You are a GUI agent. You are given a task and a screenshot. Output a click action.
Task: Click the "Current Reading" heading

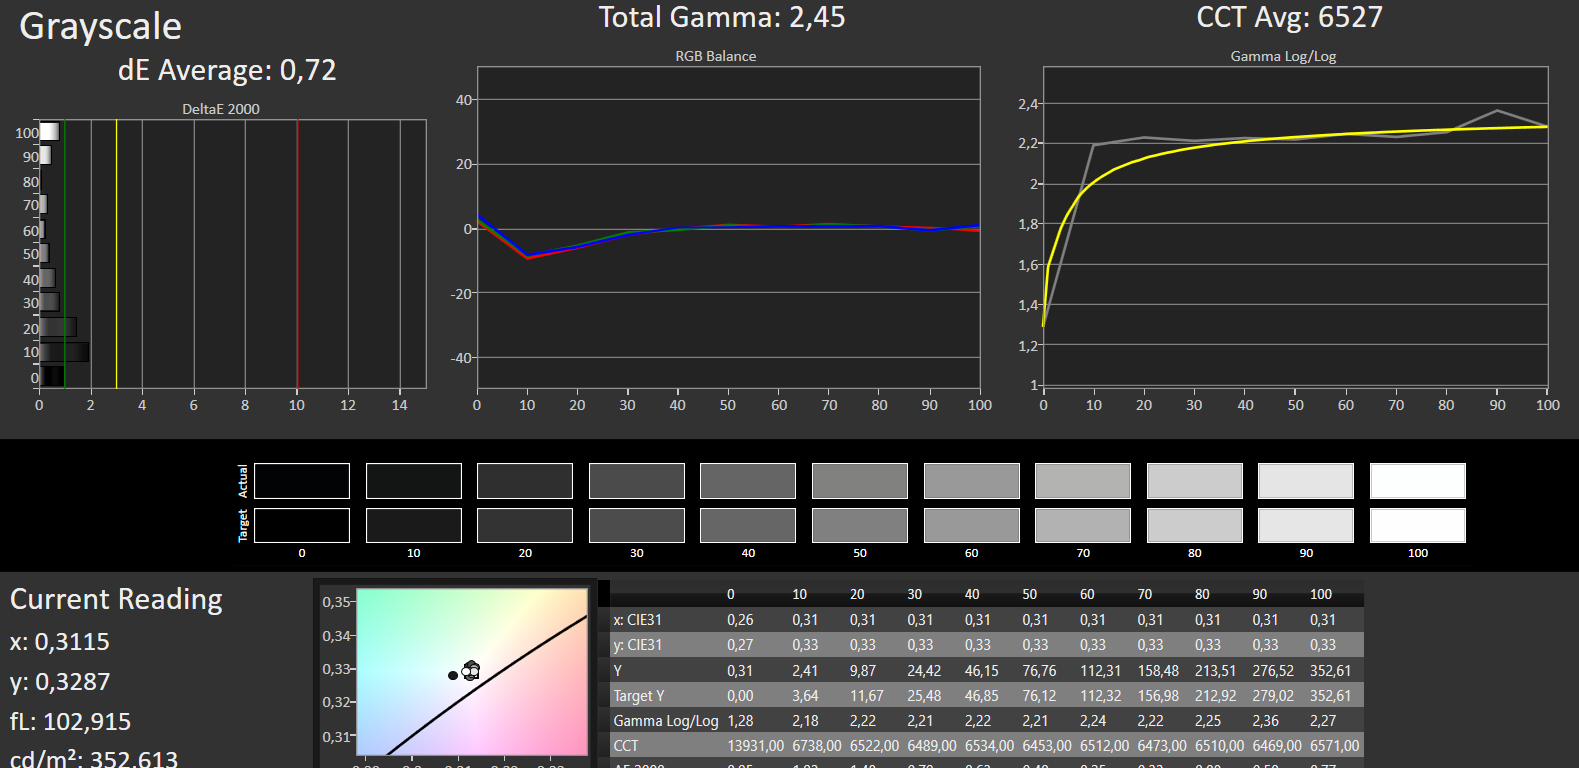point(116,599)
